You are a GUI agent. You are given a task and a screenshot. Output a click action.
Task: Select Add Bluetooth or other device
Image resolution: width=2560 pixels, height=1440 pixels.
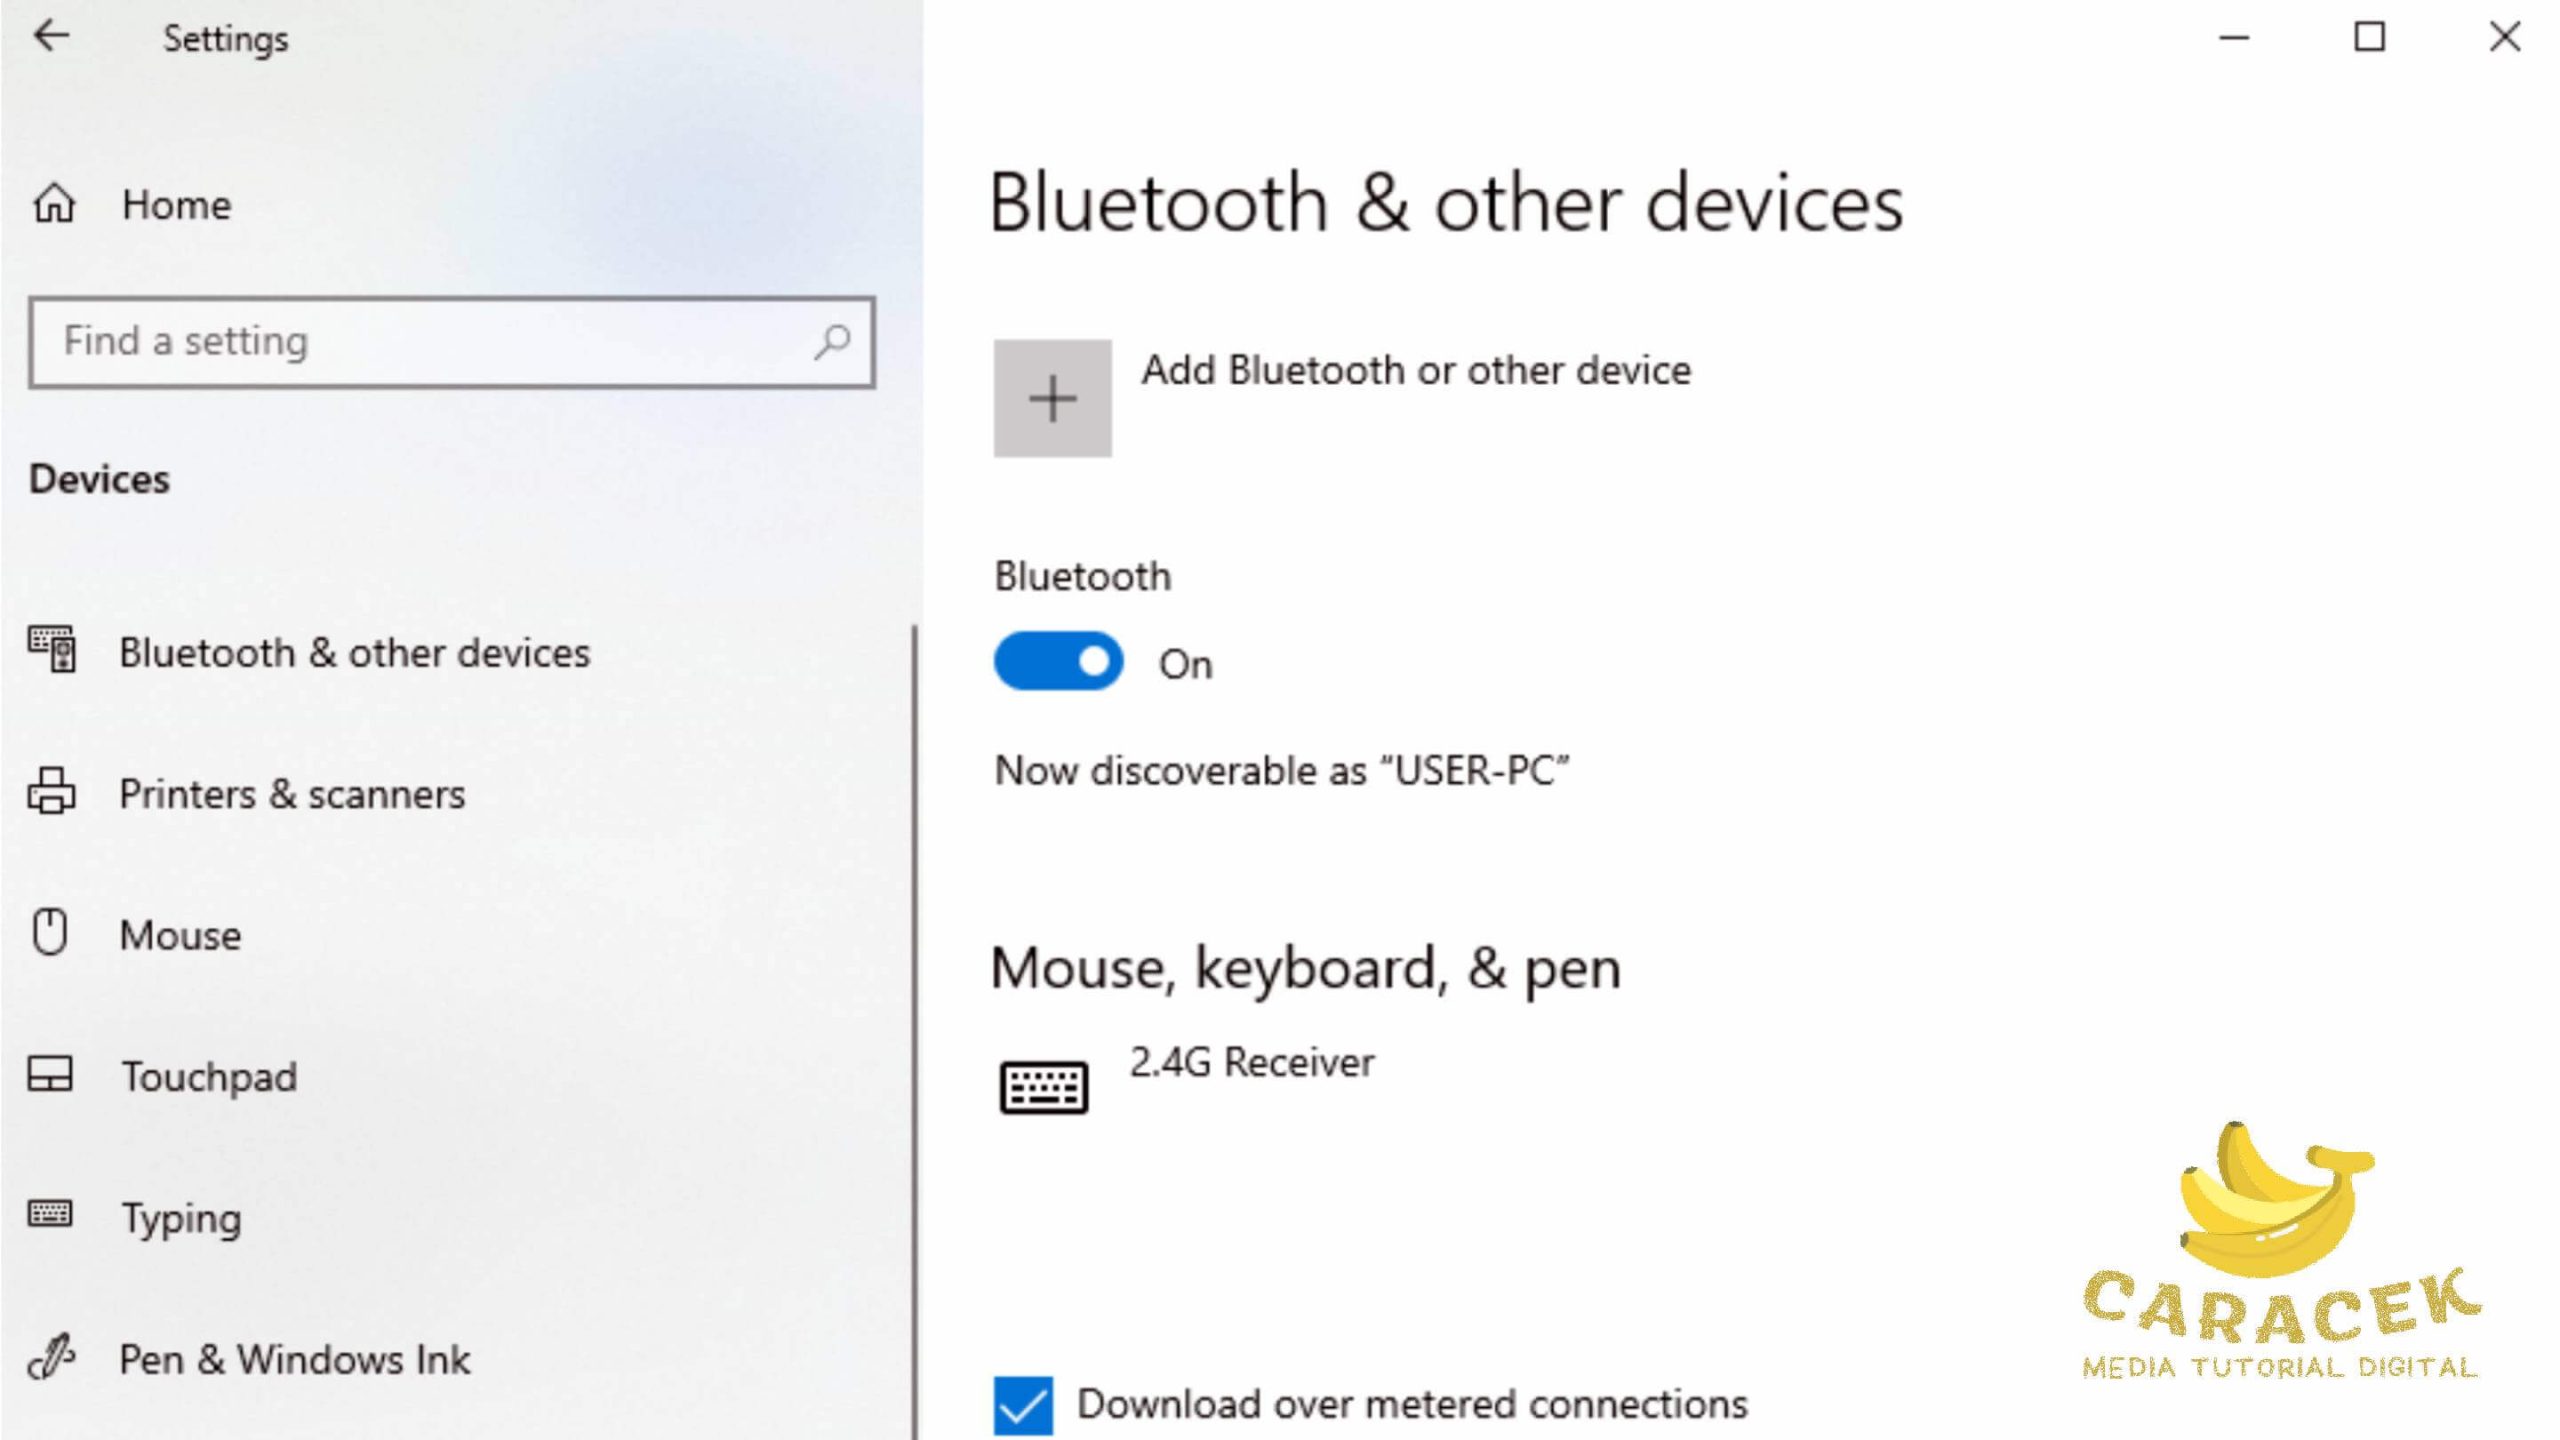[x=1416, y=371]
